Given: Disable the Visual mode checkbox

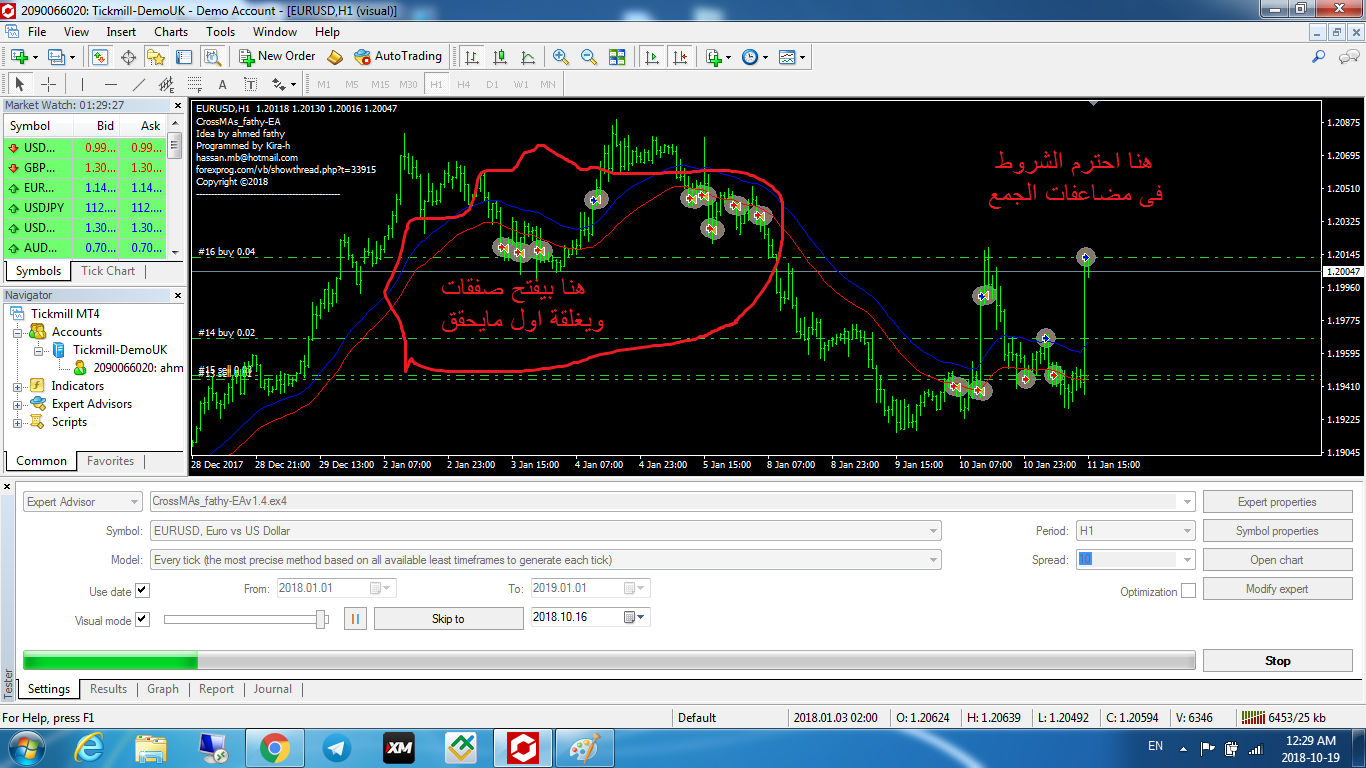Looking at the screenshot, I should pyautogui.click(x=142, y=620).
